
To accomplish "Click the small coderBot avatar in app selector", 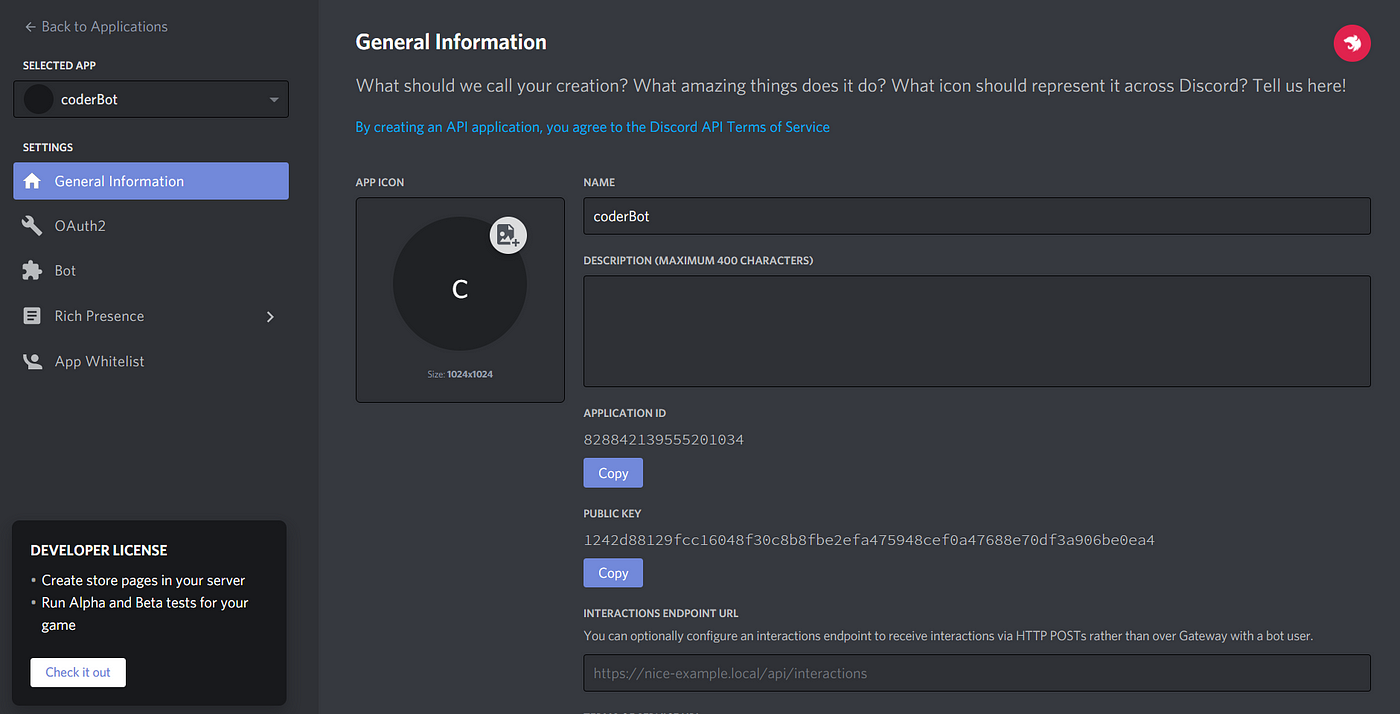I will tap(38, 99).
